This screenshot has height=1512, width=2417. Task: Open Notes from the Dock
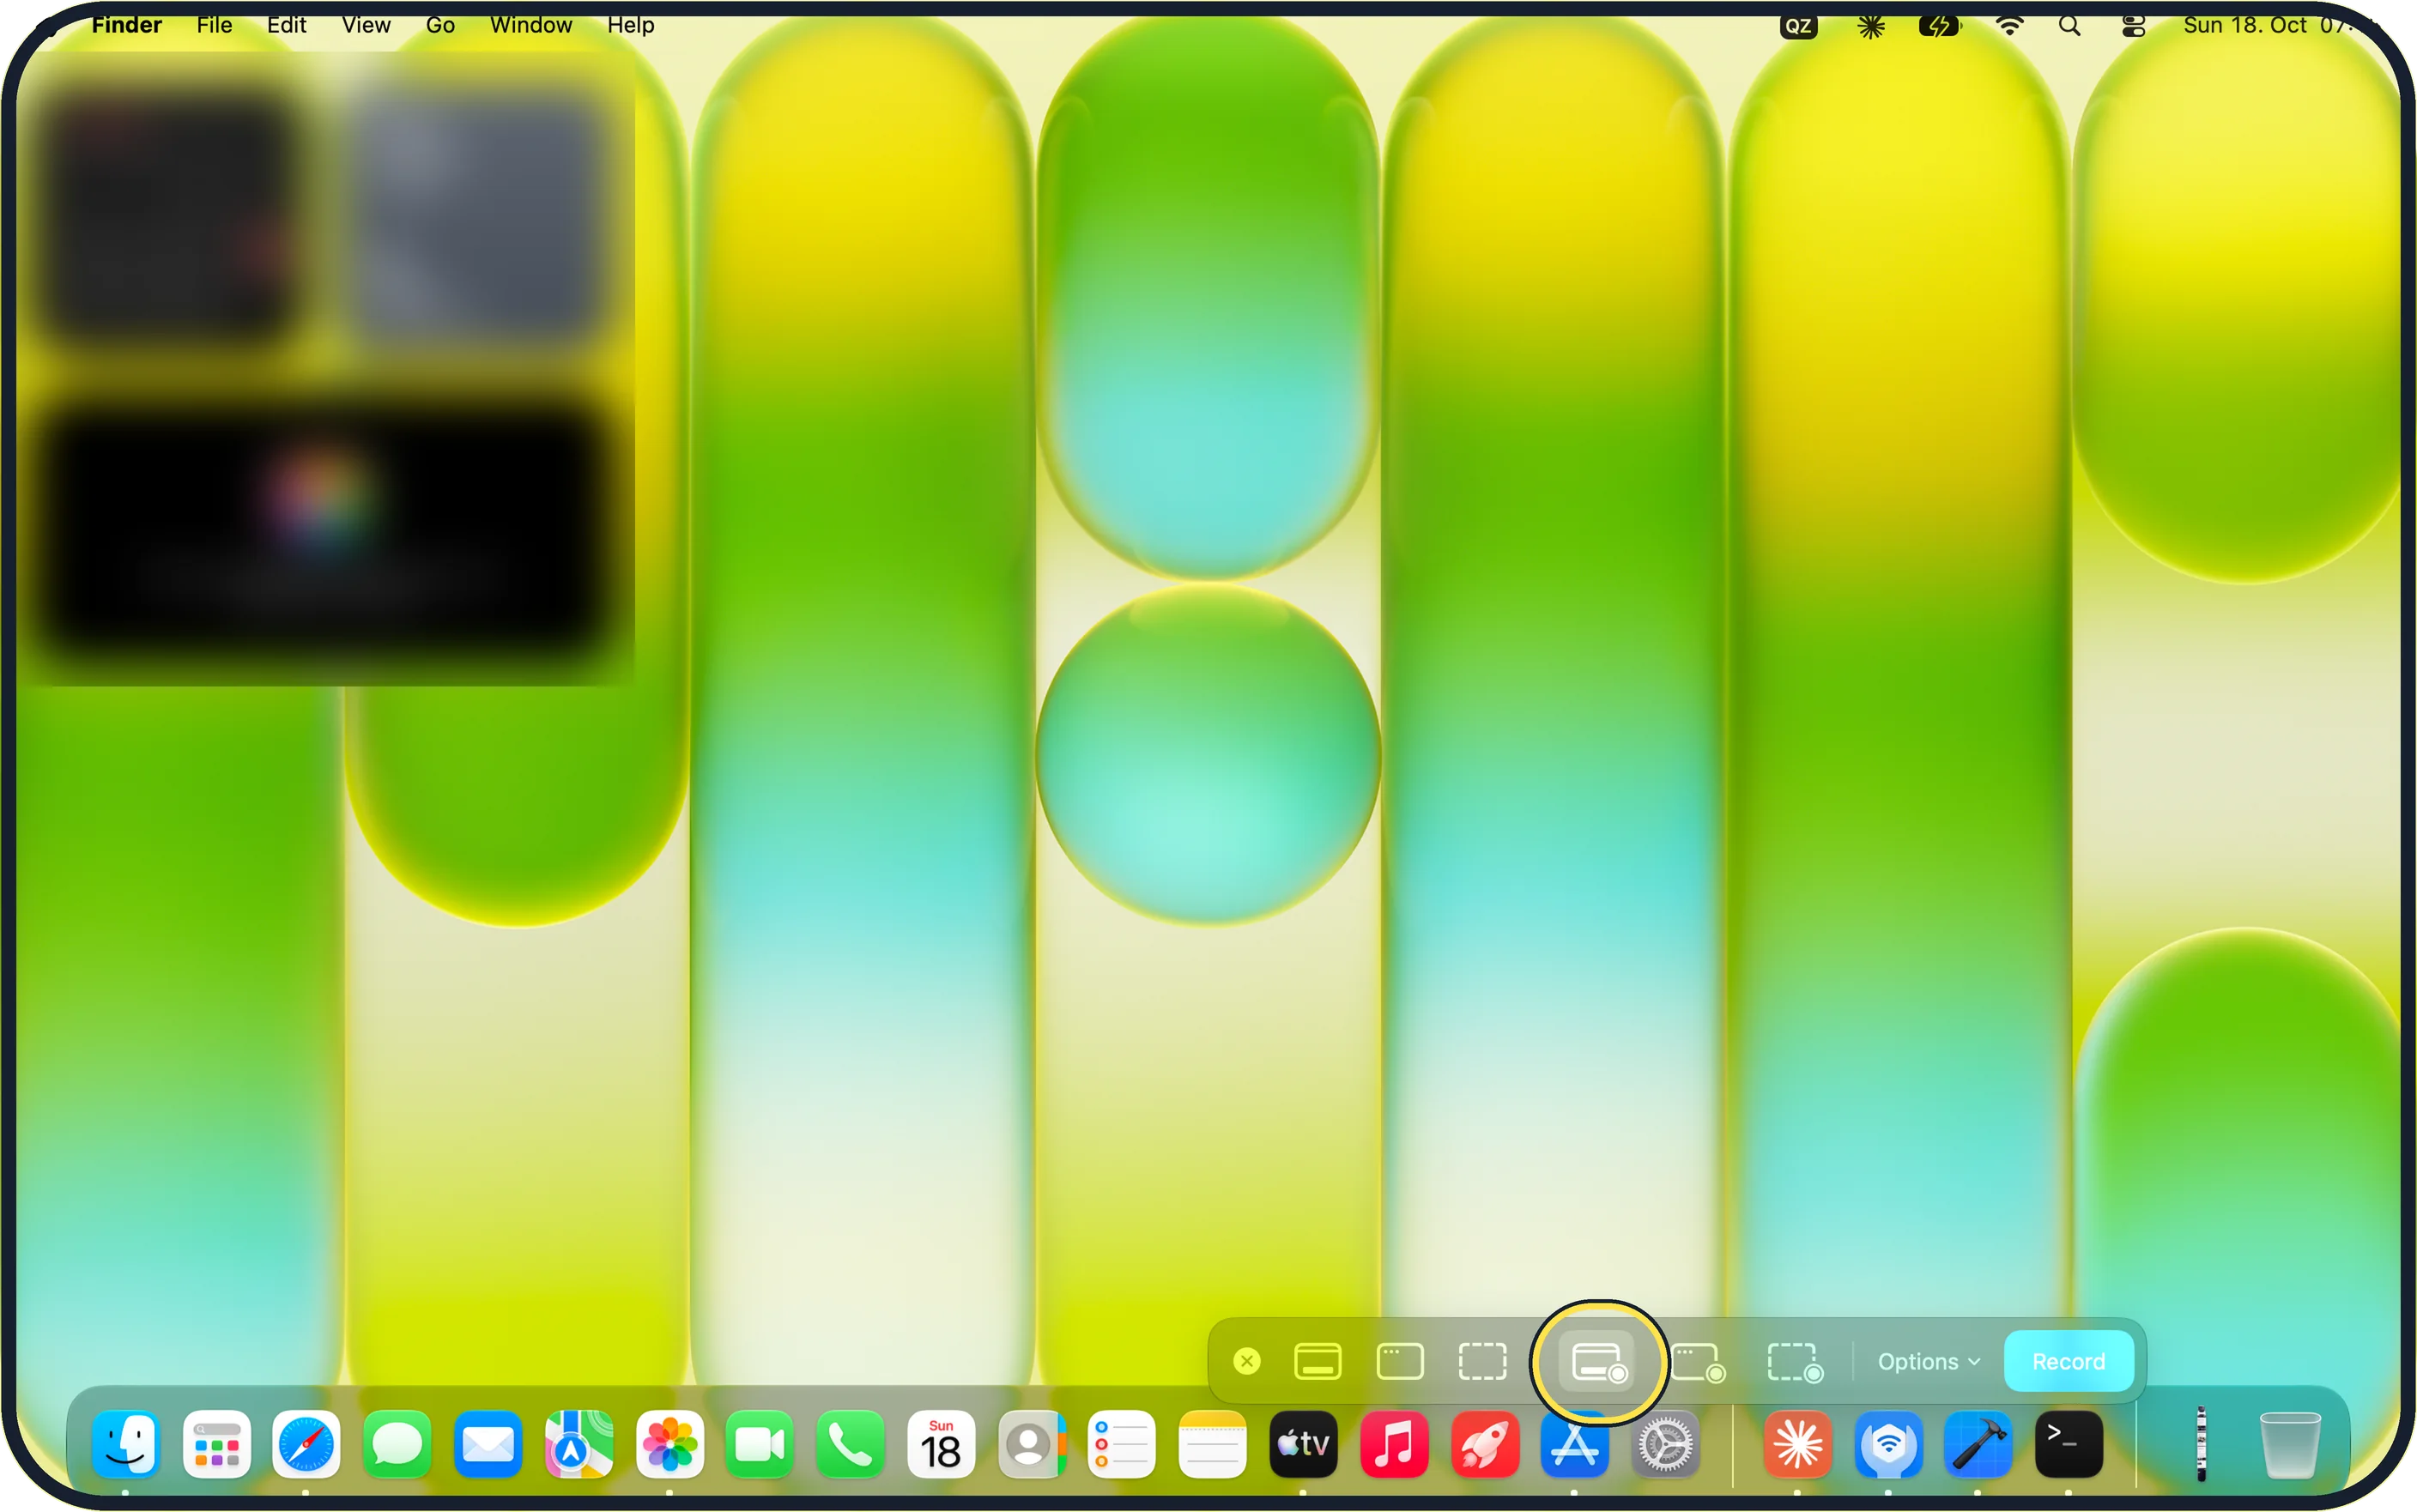(1212, 1443)
